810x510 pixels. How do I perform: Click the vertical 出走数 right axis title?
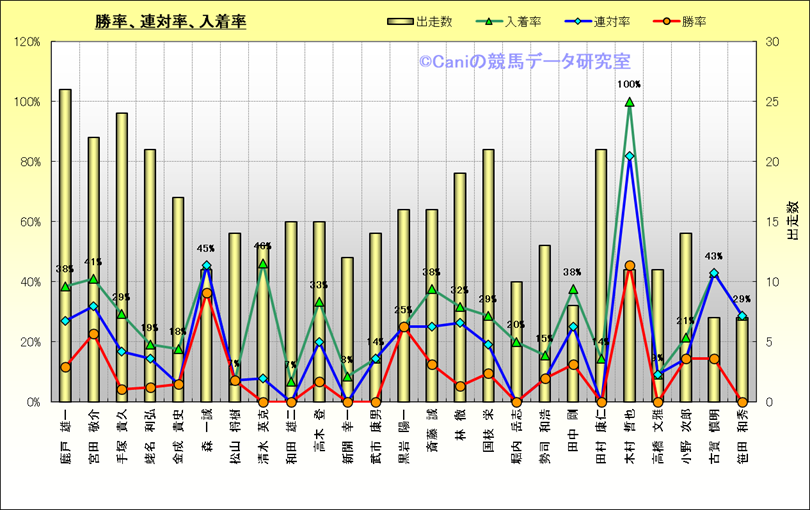coord(791,221)
